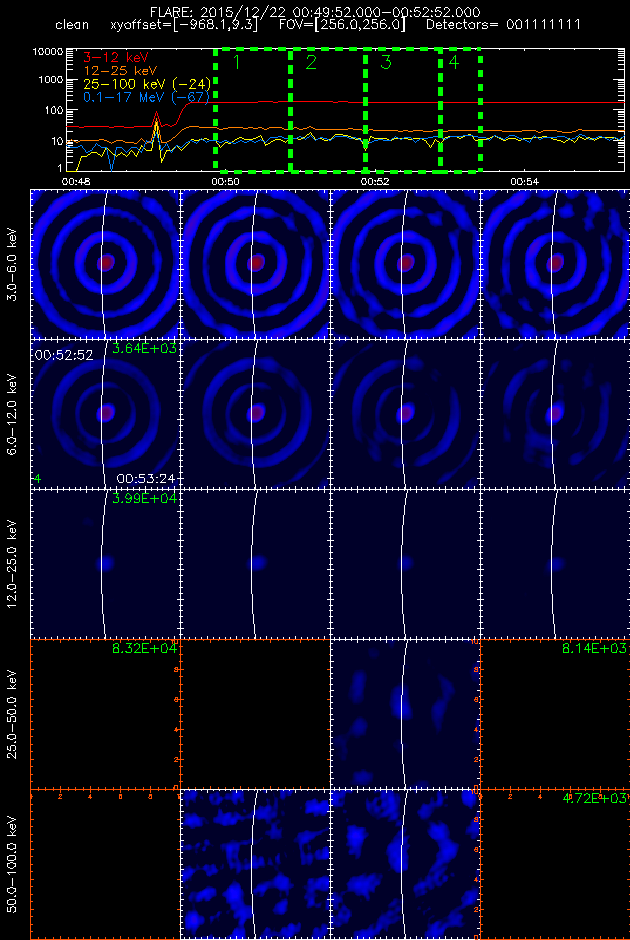Select the '6.0-12.0 keV' row label
The image size is (630, 940).
[x=14, y=414]
